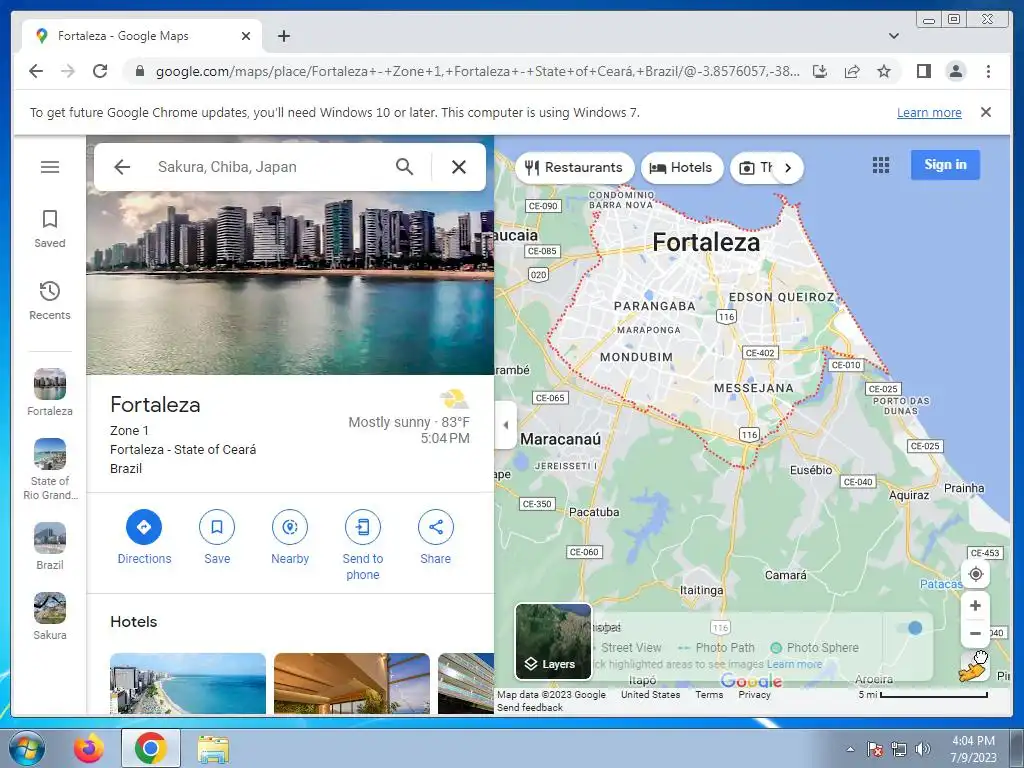Select the Fortaleza - Google Maps tab
The height and width of the screenshot is (768, 1024).
142,36
